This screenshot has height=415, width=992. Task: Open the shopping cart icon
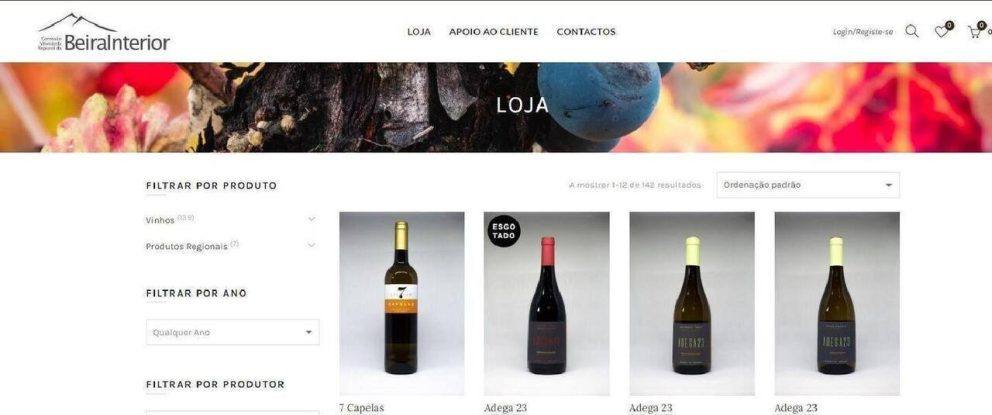[x=974, y=32]
